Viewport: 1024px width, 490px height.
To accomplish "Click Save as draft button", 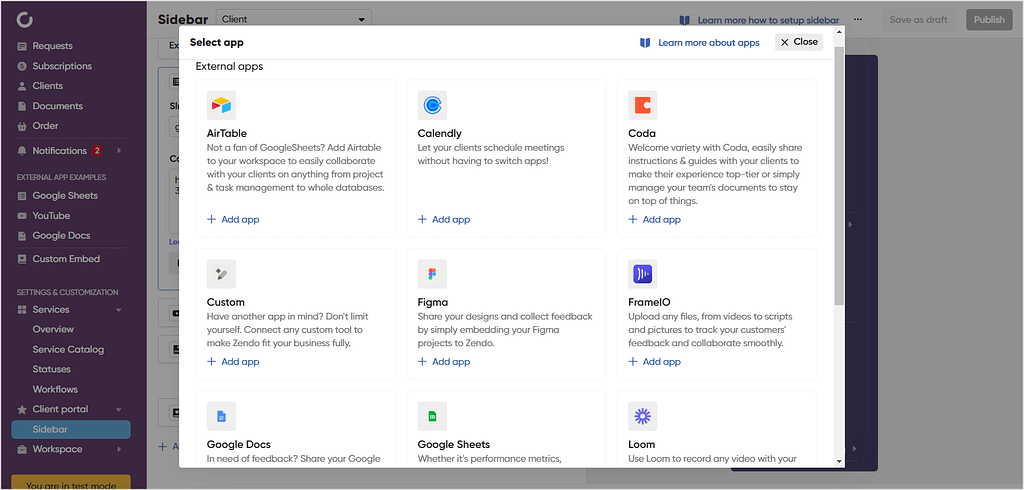I will pos(918,20).
